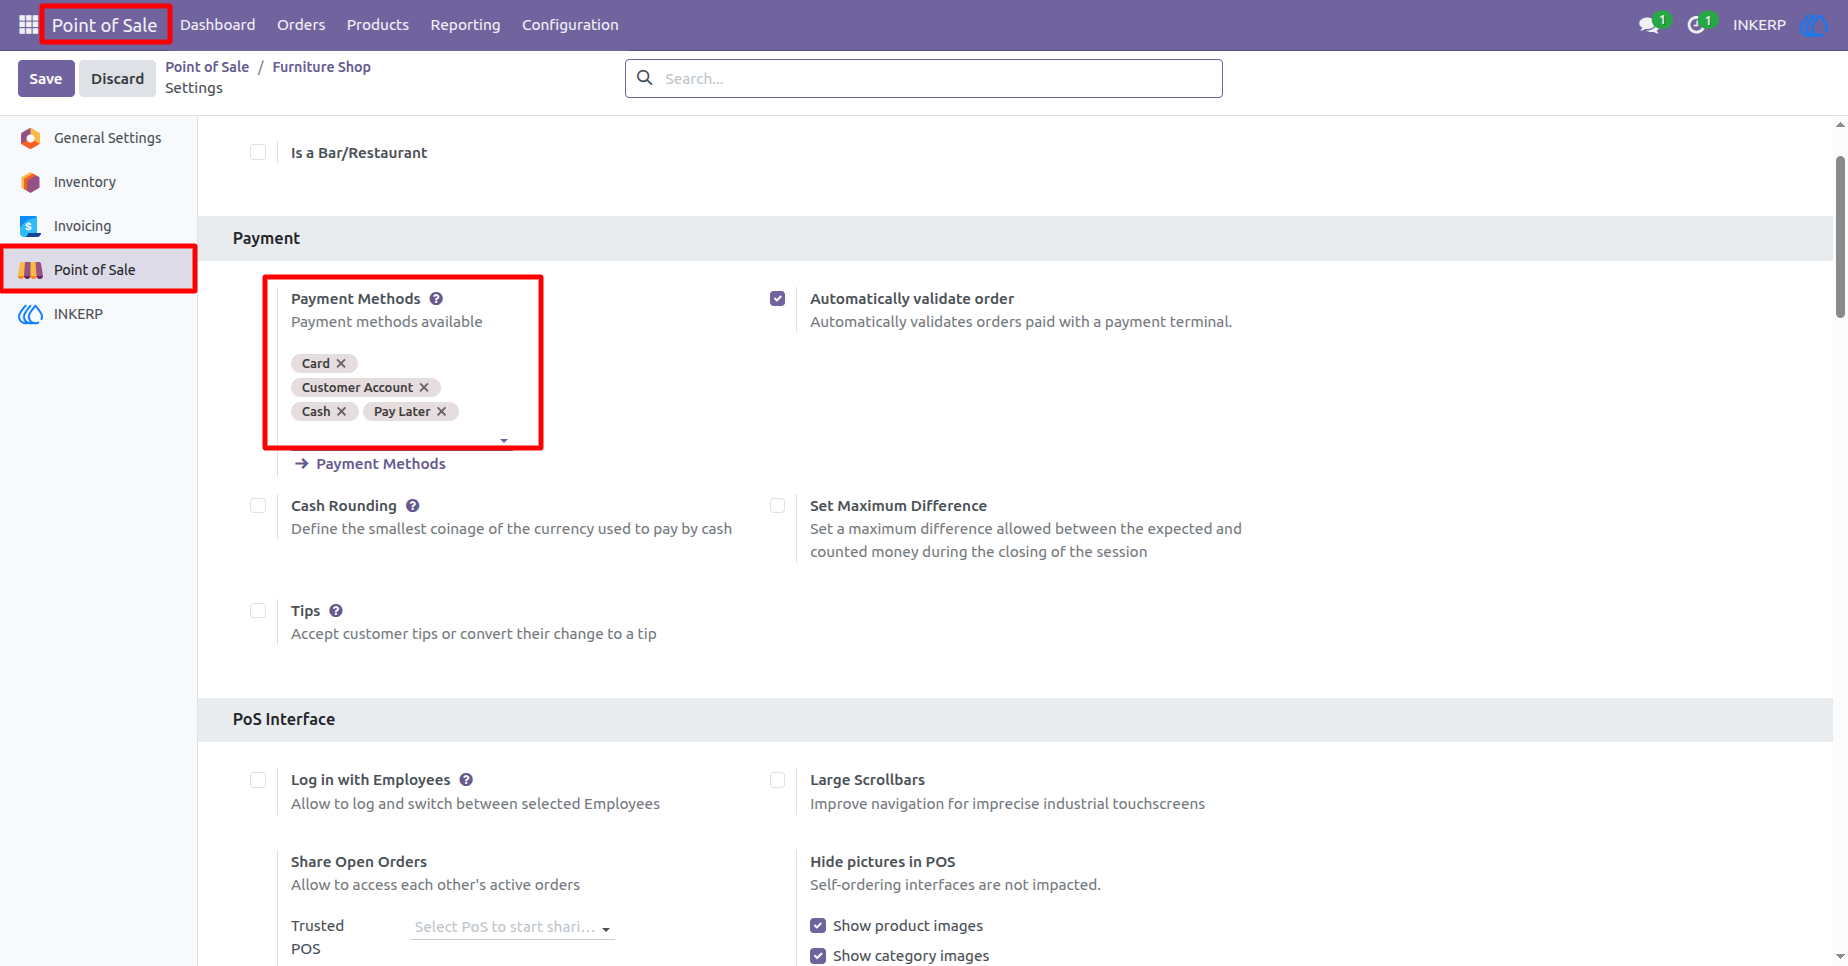Screen dimensions: 1848x966
Task: Expand the payment methods dropdown arrow
Action: coord(504,441)
